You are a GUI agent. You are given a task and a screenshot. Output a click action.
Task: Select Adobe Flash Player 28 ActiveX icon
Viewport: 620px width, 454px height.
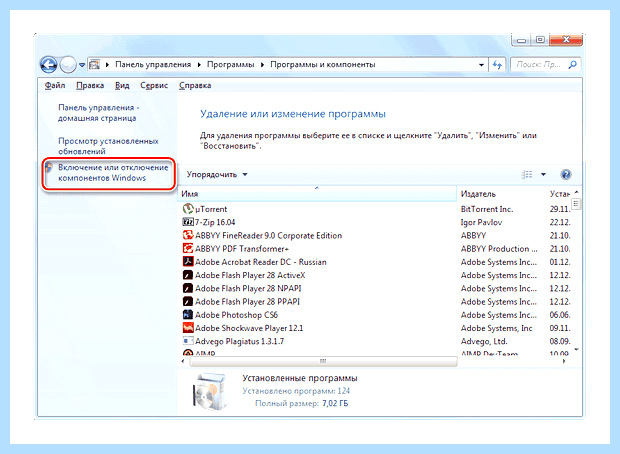188,275
